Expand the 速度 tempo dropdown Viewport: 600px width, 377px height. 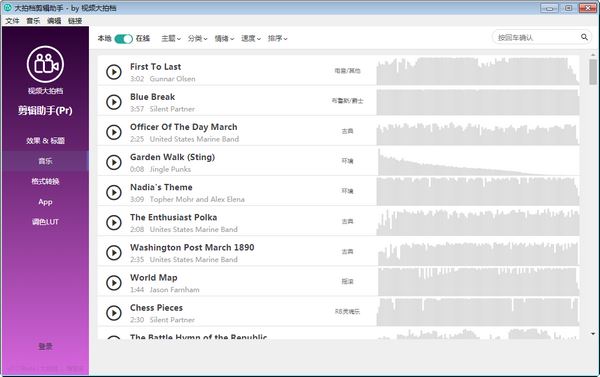[251, 38]
